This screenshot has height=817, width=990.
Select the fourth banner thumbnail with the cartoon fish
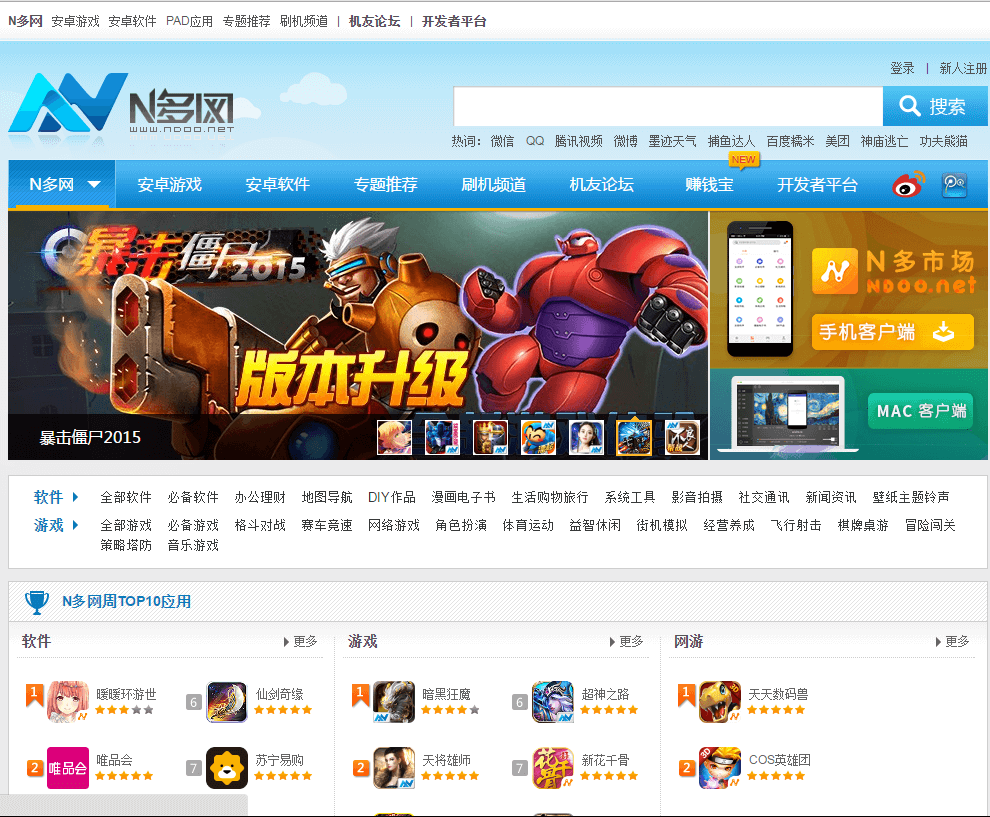tap(538, 438)
